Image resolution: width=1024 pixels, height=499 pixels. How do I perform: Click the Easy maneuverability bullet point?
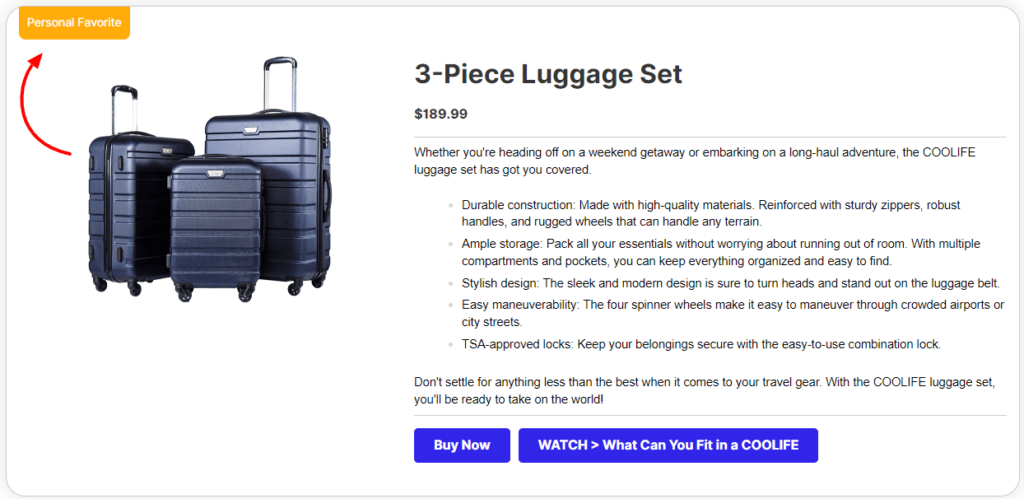[x=732, y=313]
